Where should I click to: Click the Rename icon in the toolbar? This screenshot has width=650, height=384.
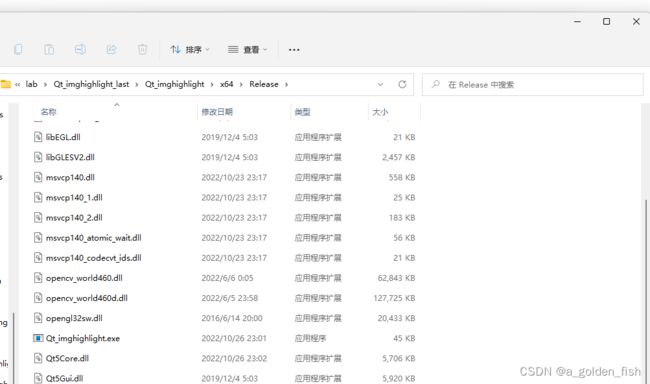(80, 49)
